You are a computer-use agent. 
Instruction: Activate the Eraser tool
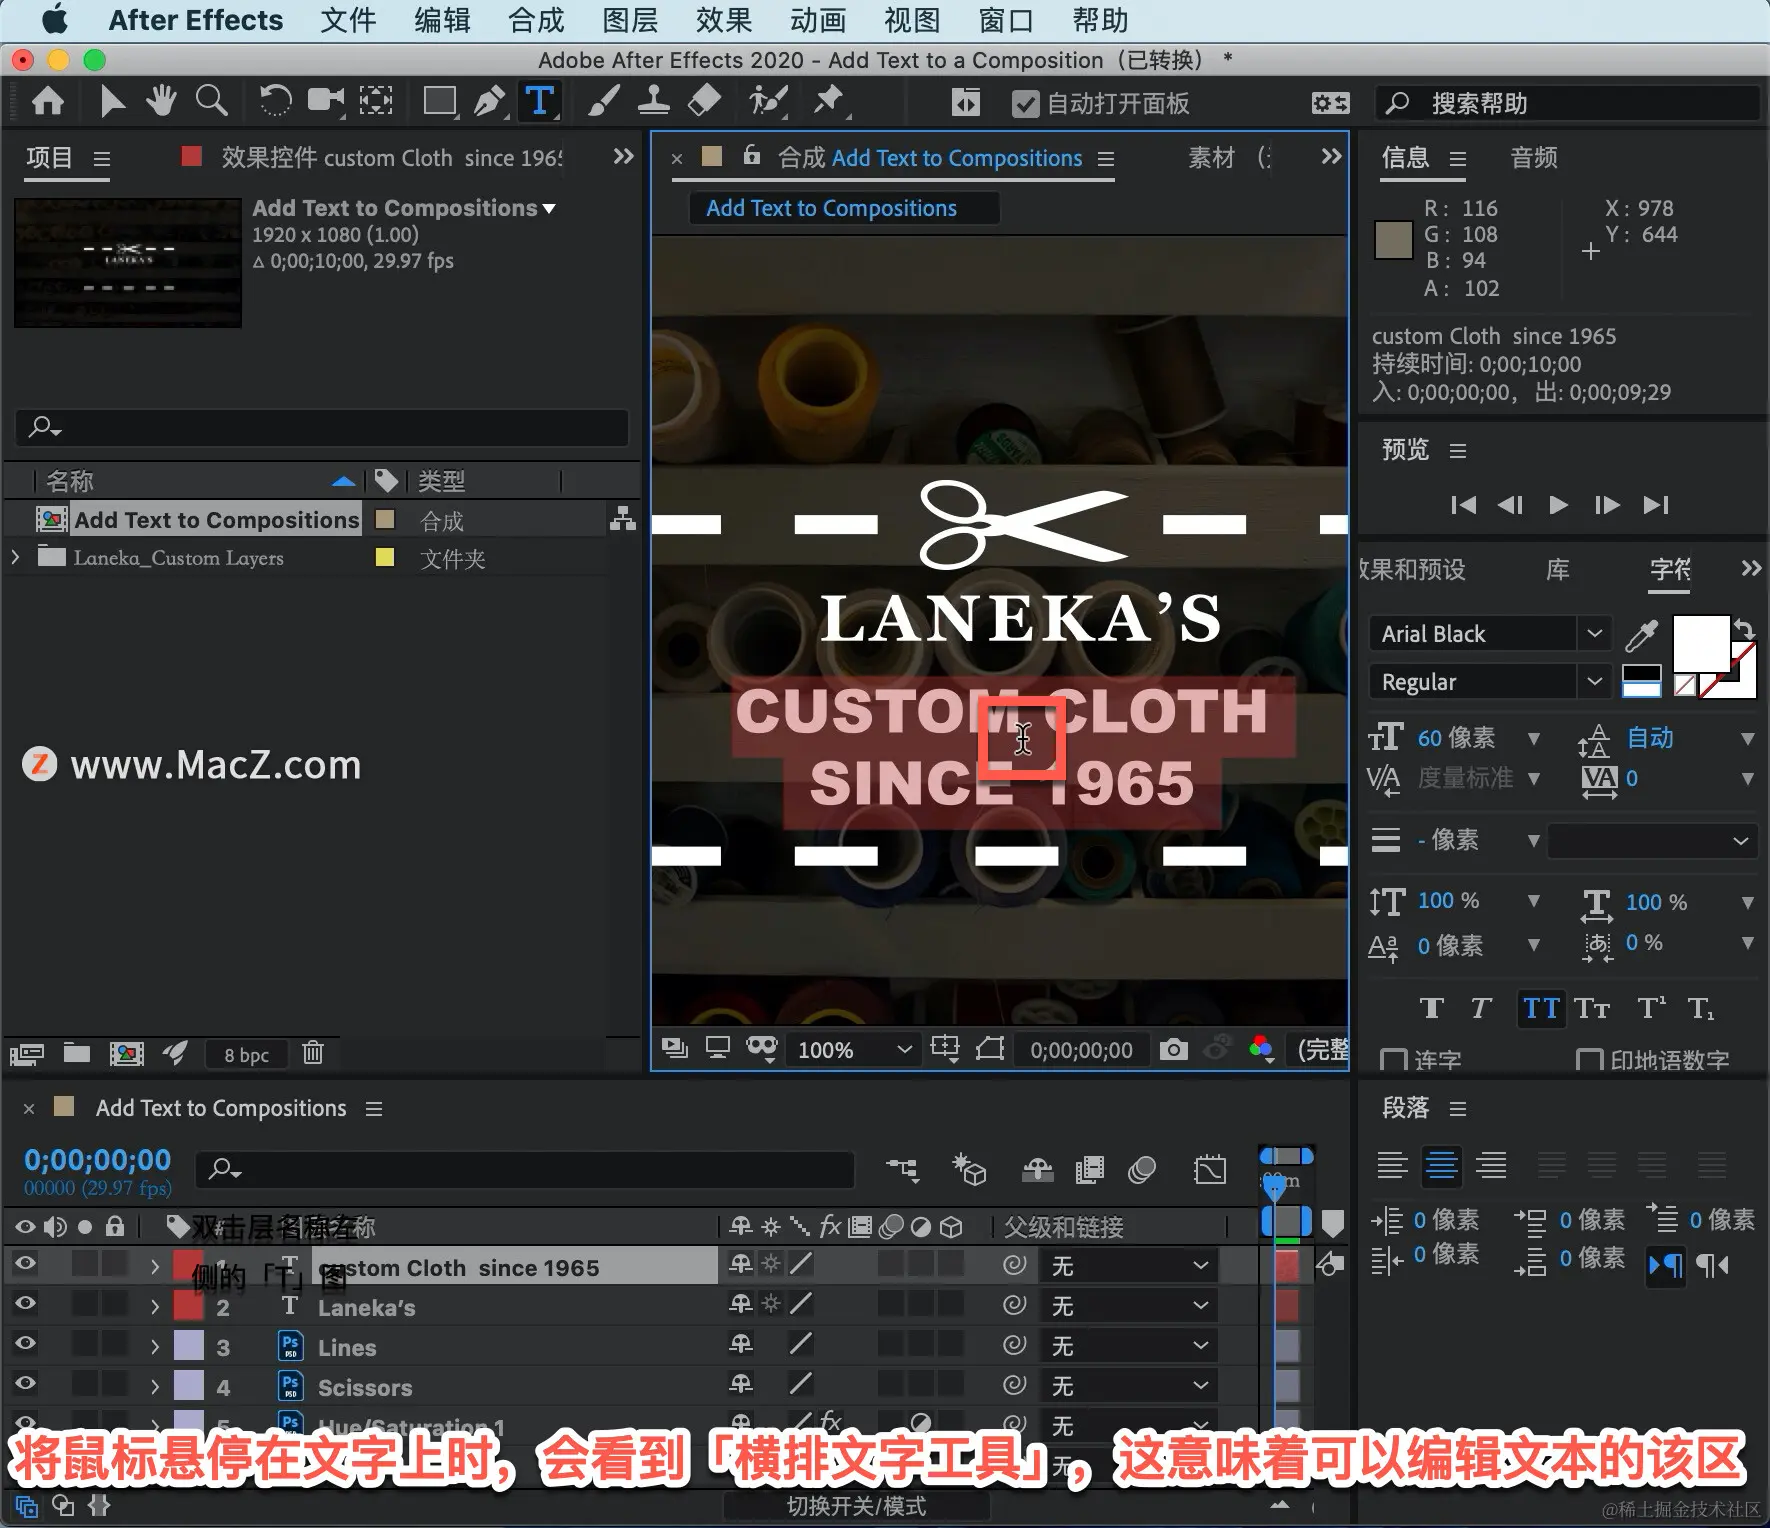click(705, 102)
